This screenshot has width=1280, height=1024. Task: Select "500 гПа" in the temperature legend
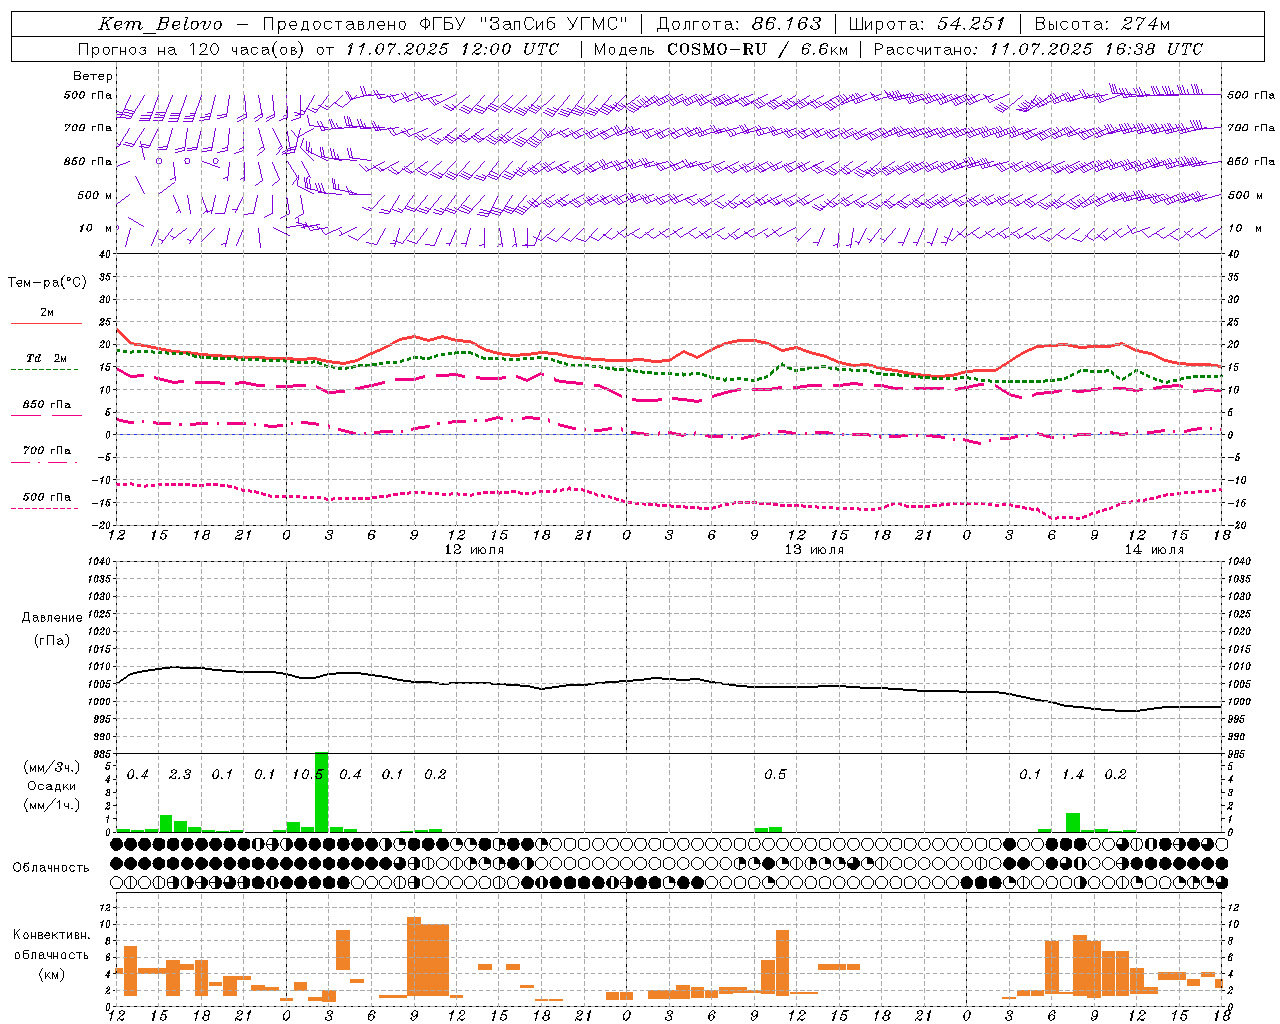tap(47, 497)
